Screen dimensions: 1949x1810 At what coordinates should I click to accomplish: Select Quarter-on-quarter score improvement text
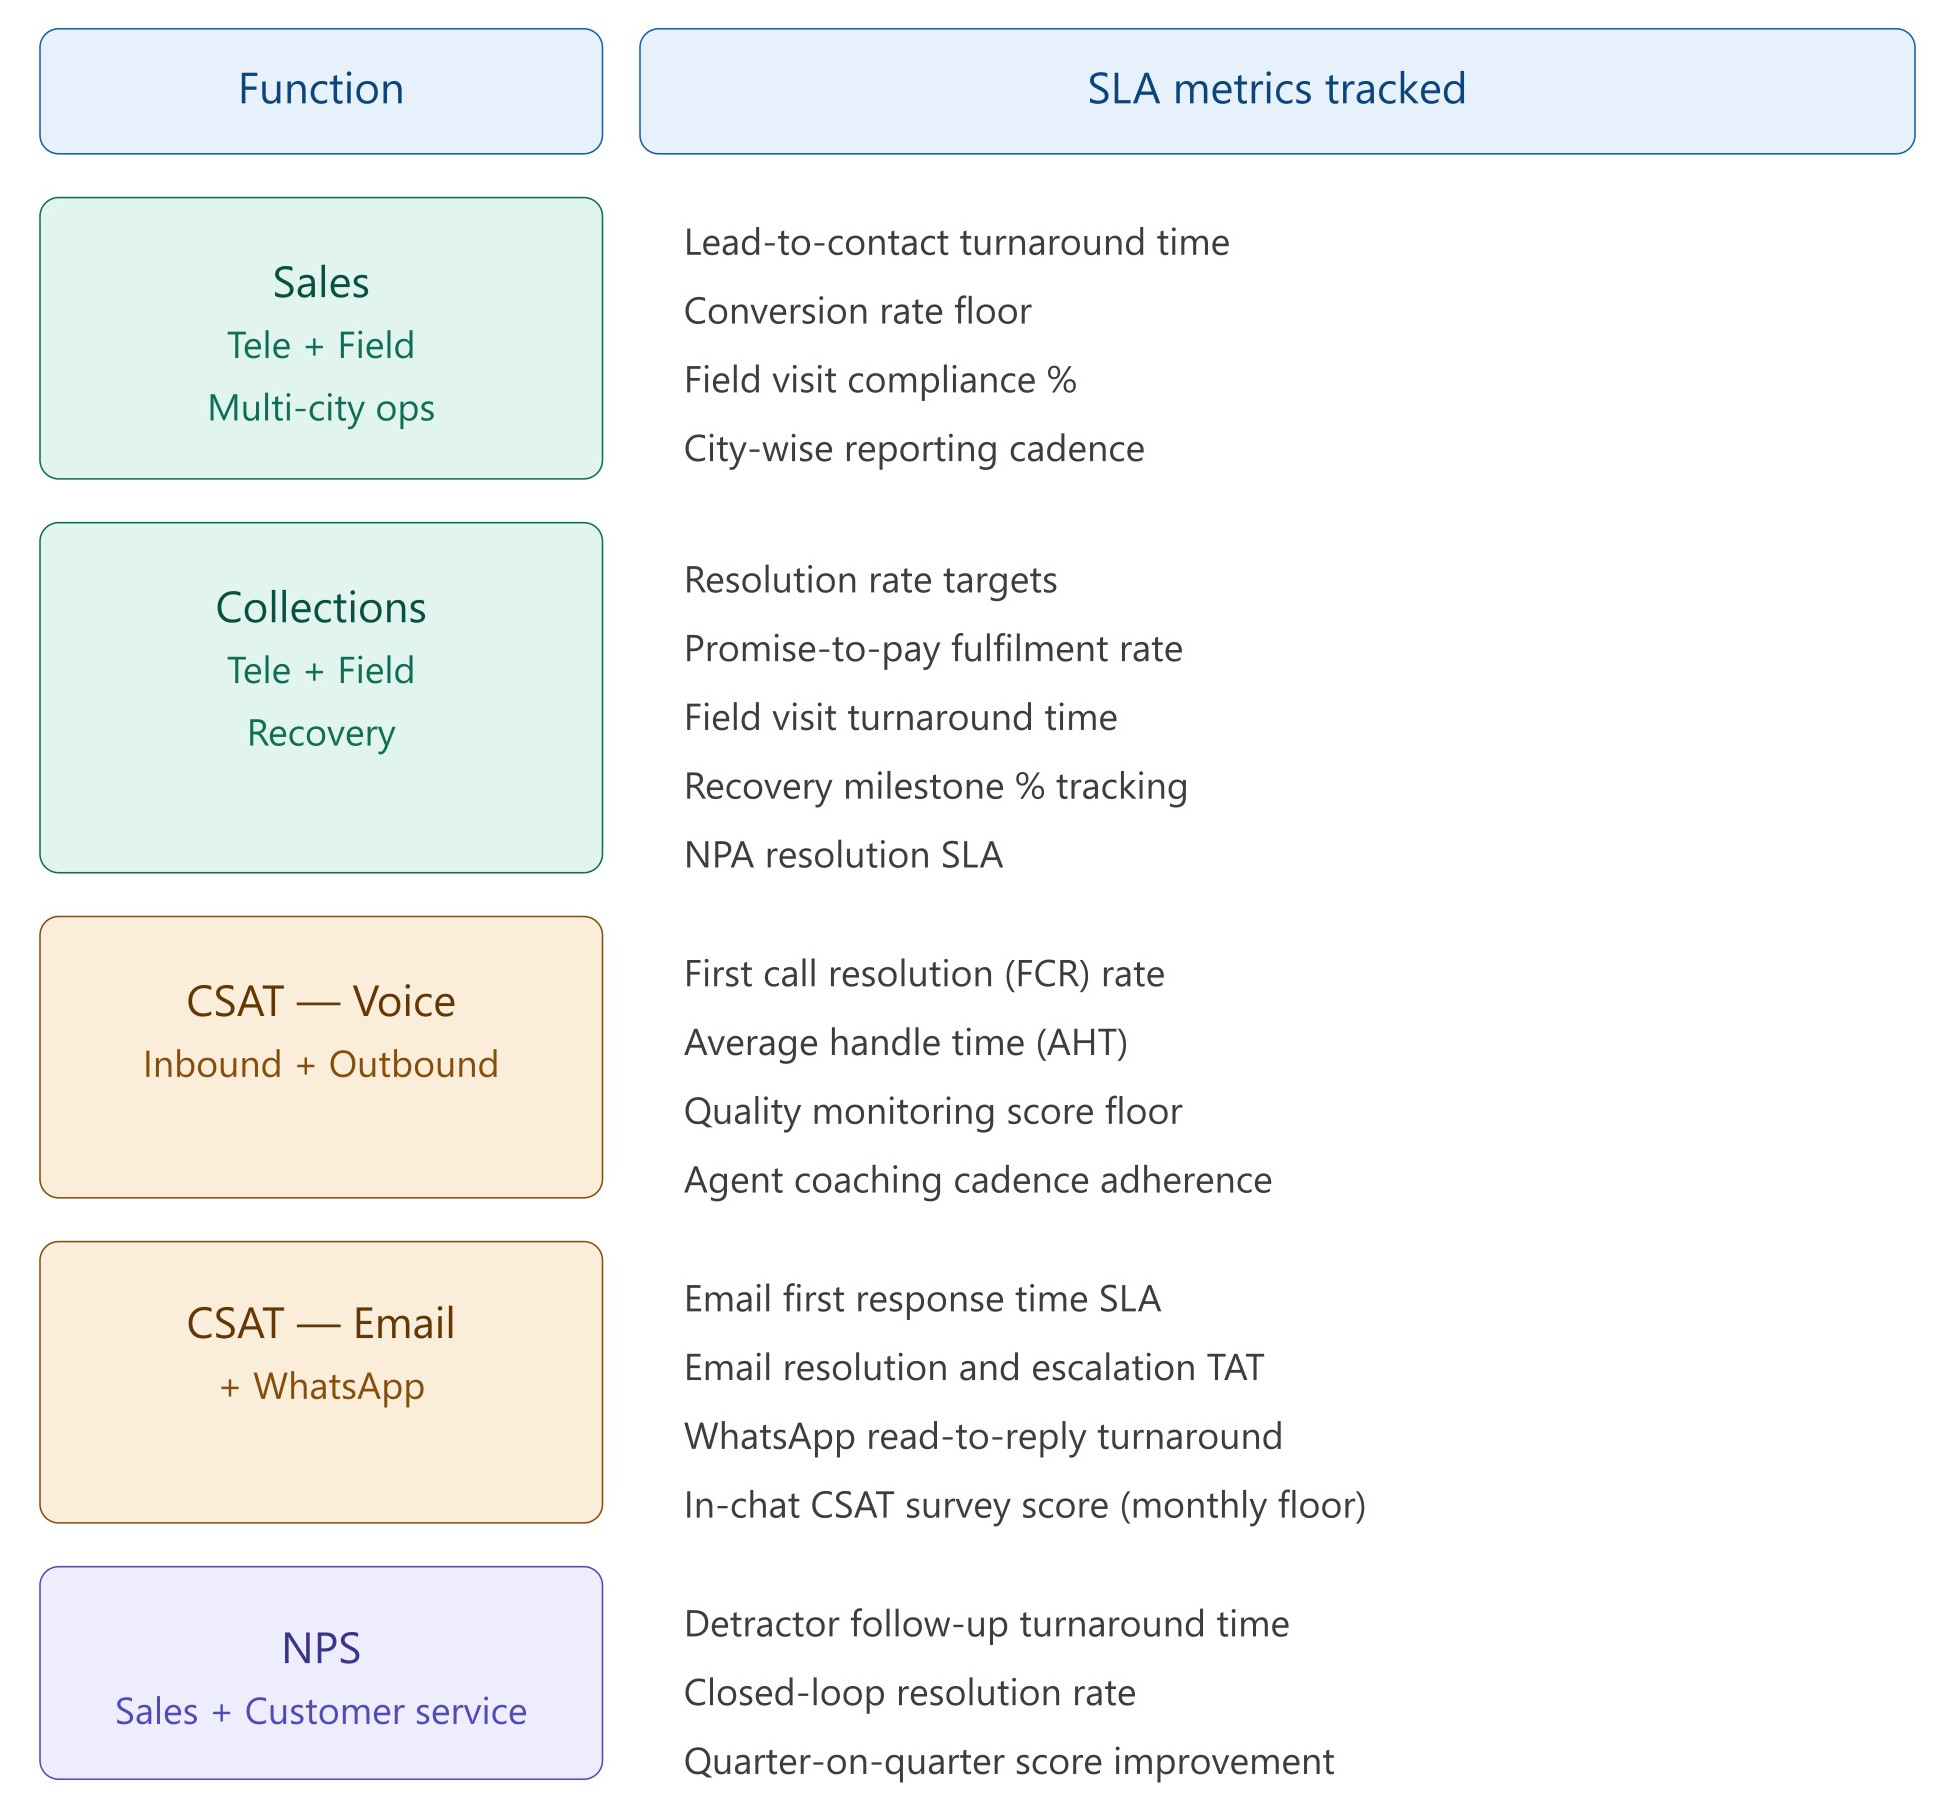coord(1009,1762)
